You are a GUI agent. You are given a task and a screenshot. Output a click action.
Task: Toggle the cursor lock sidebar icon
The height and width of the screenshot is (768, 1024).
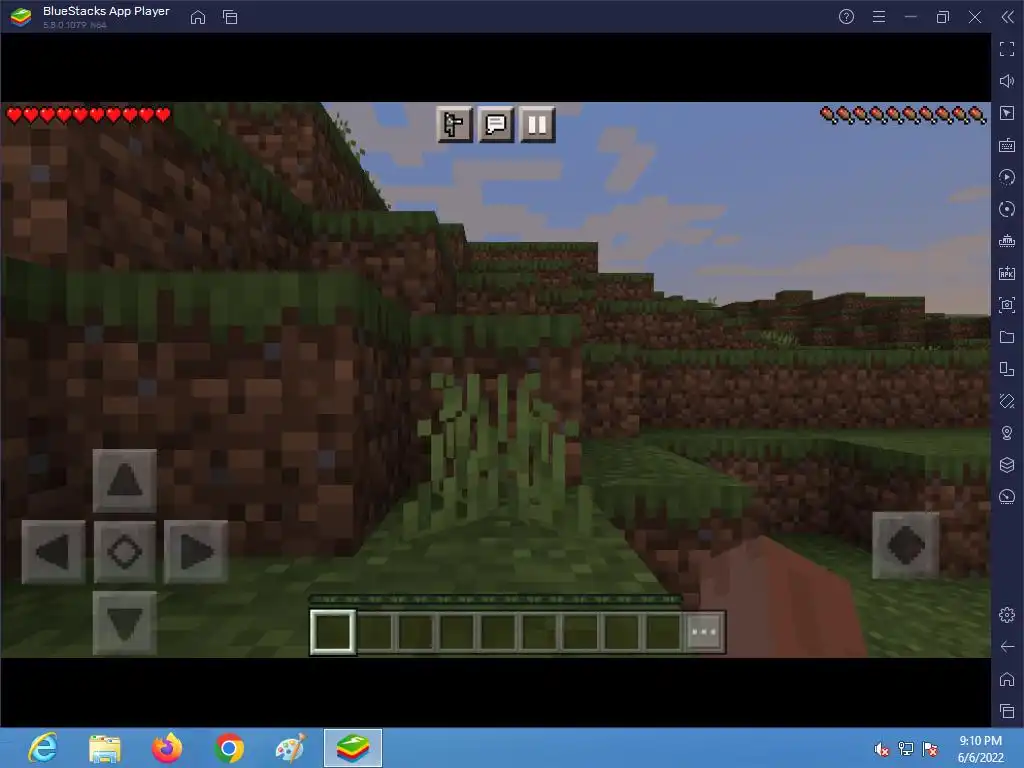click(x=1007, y=113)
